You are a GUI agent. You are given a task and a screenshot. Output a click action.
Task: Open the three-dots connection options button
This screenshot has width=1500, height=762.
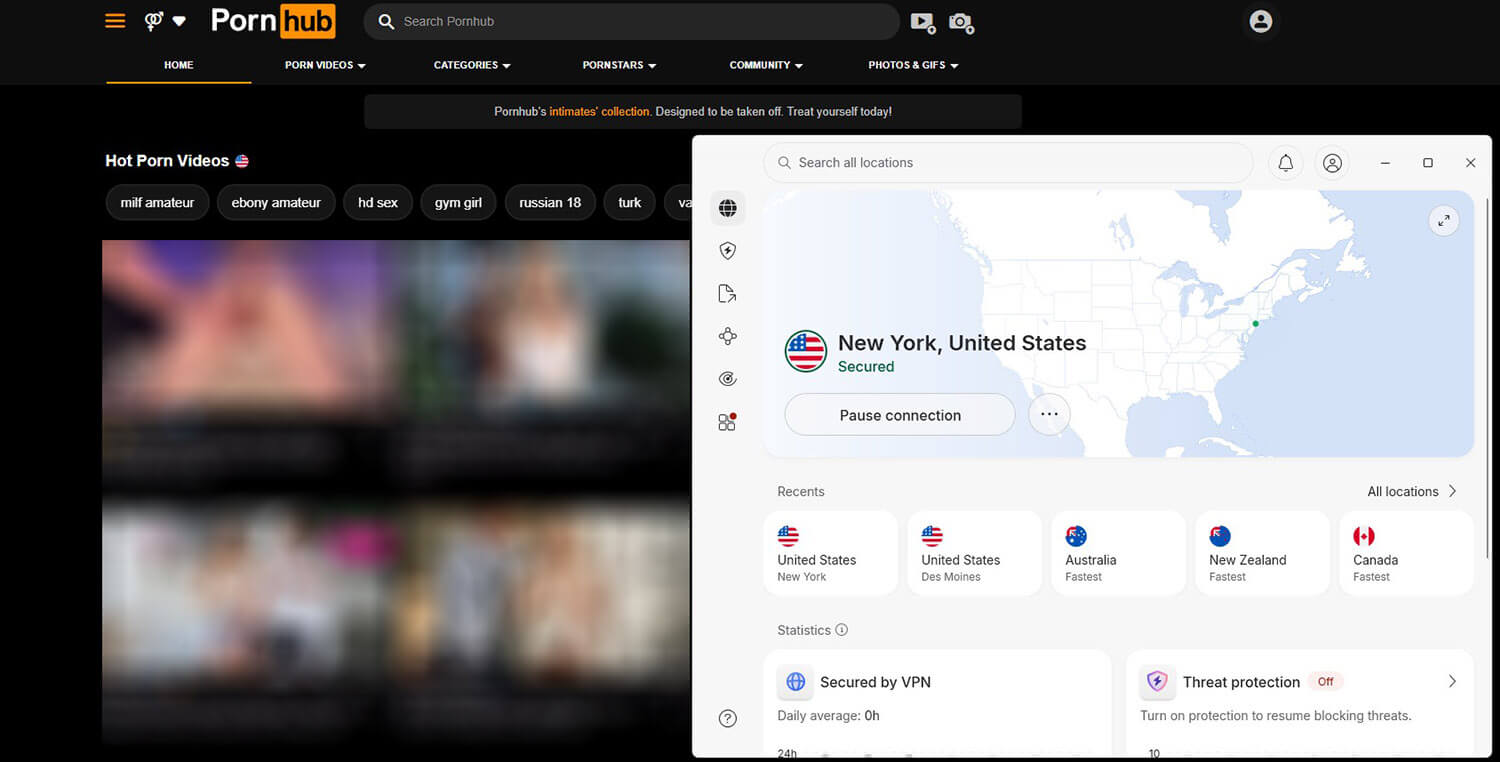point(1049,414)
